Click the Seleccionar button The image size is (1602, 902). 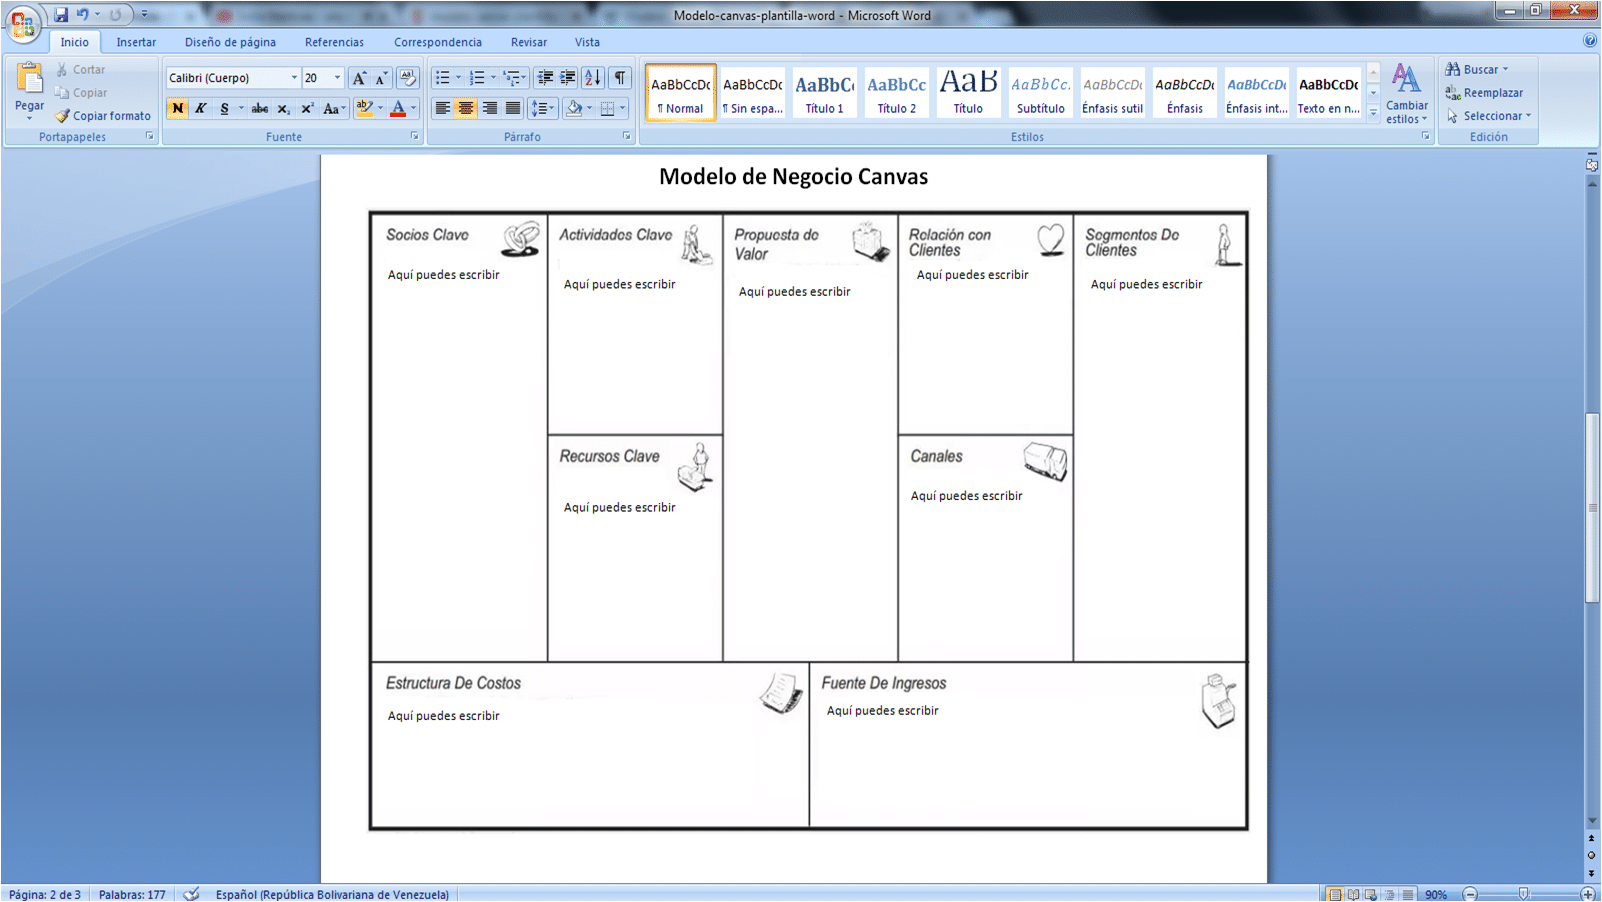coord(1488,116)
